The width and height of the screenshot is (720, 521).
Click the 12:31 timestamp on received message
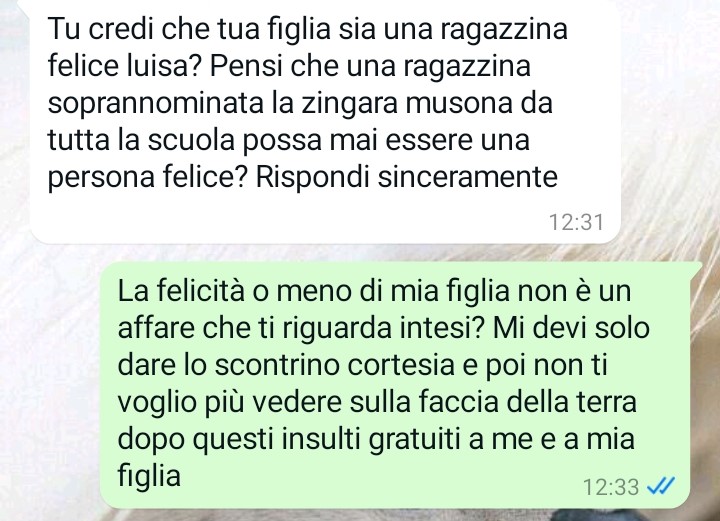(x=576, y=222)
